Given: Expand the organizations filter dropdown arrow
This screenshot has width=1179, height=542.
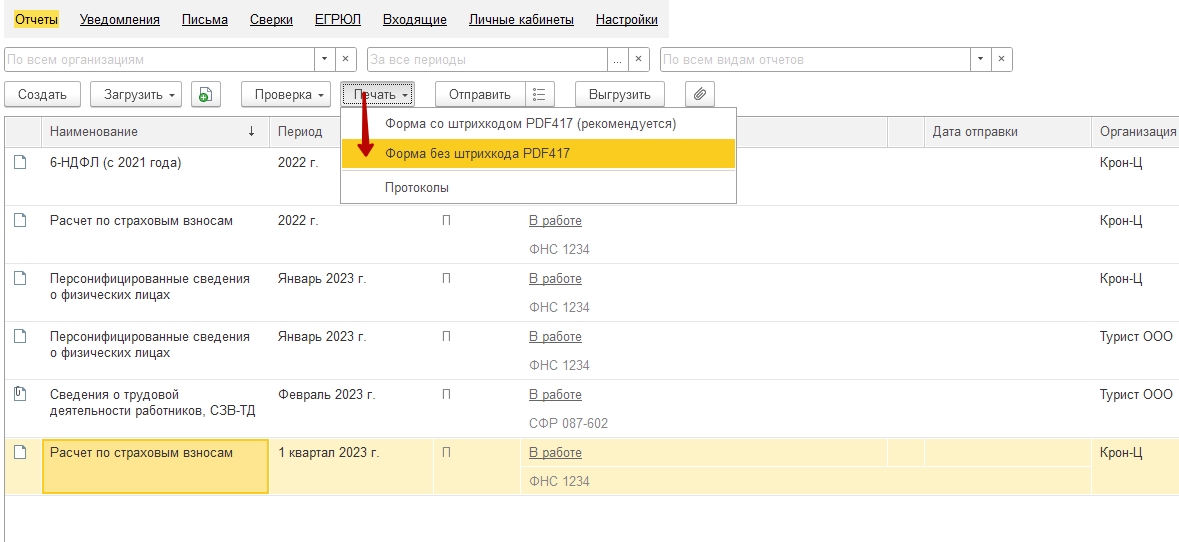Looking at the screenshot, I should [324, 60].
